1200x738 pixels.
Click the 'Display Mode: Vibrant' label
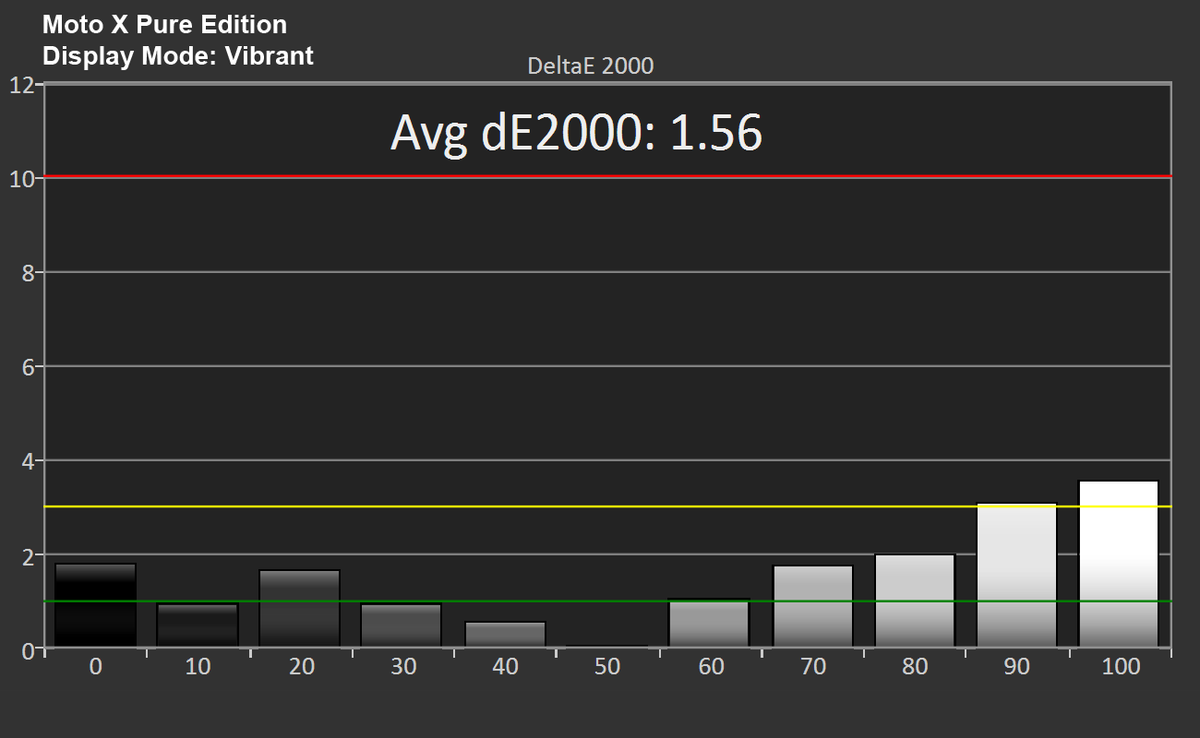[178, 56]
